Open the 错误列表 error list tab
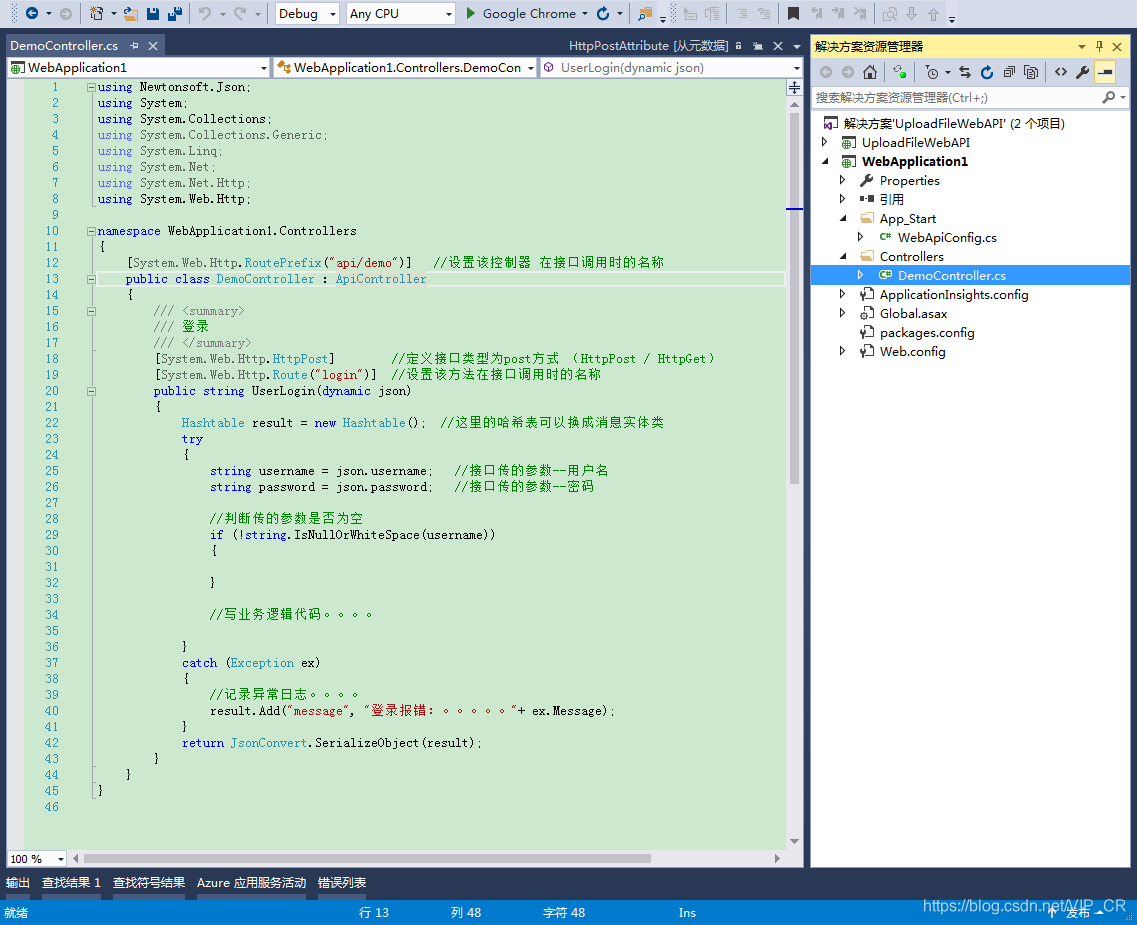The width and height of the screenshot is (1137, 925). 342,883
